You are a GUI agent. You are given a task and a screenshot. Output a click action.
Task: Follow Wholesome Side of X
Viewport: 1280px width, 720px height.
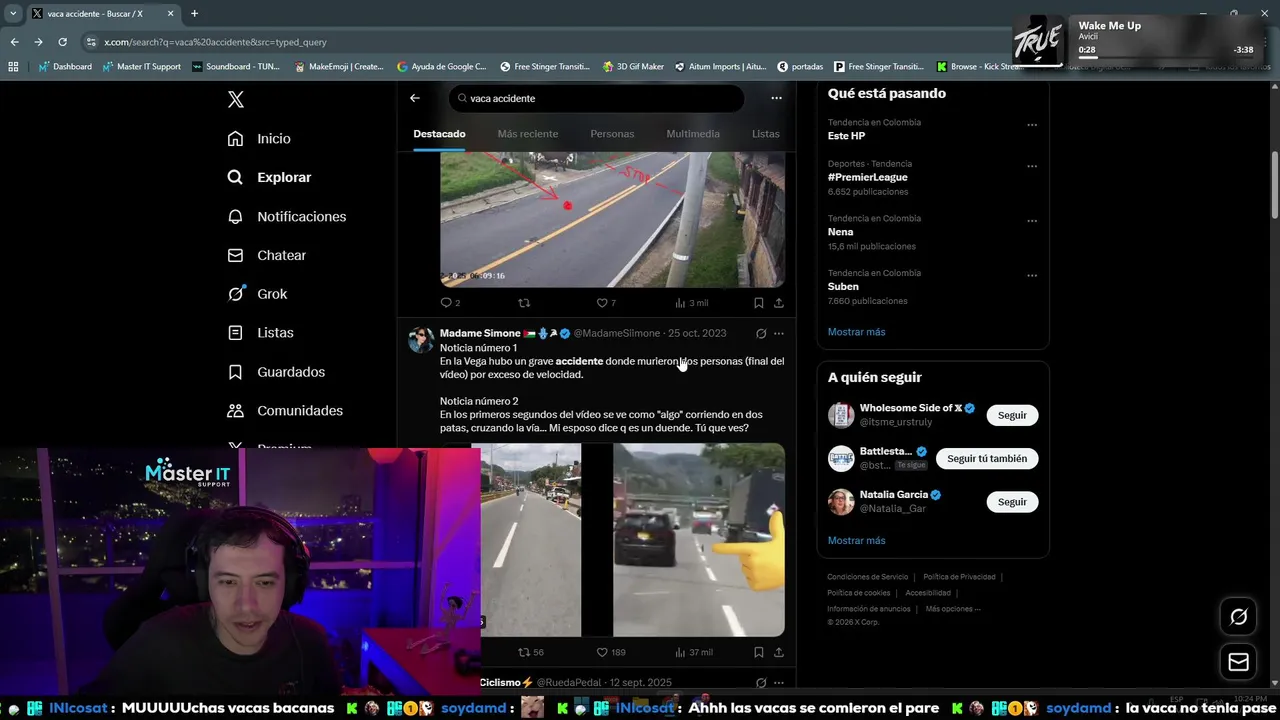pos(1012,415)
